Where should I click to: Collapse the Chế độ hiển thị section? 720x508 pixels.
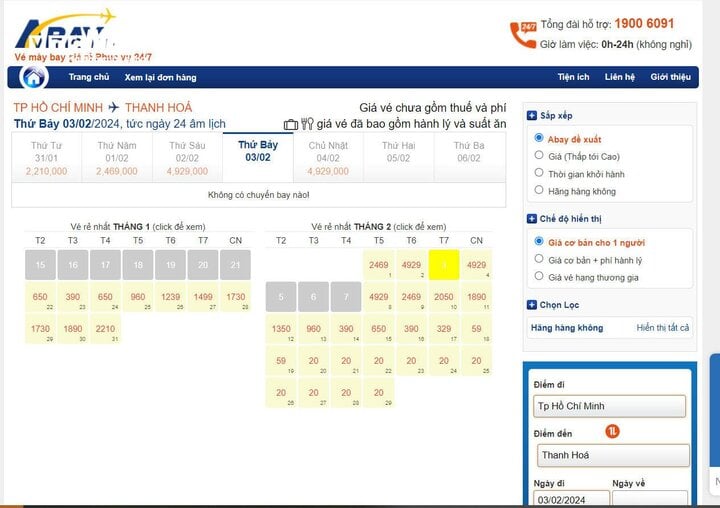(532, 218)
